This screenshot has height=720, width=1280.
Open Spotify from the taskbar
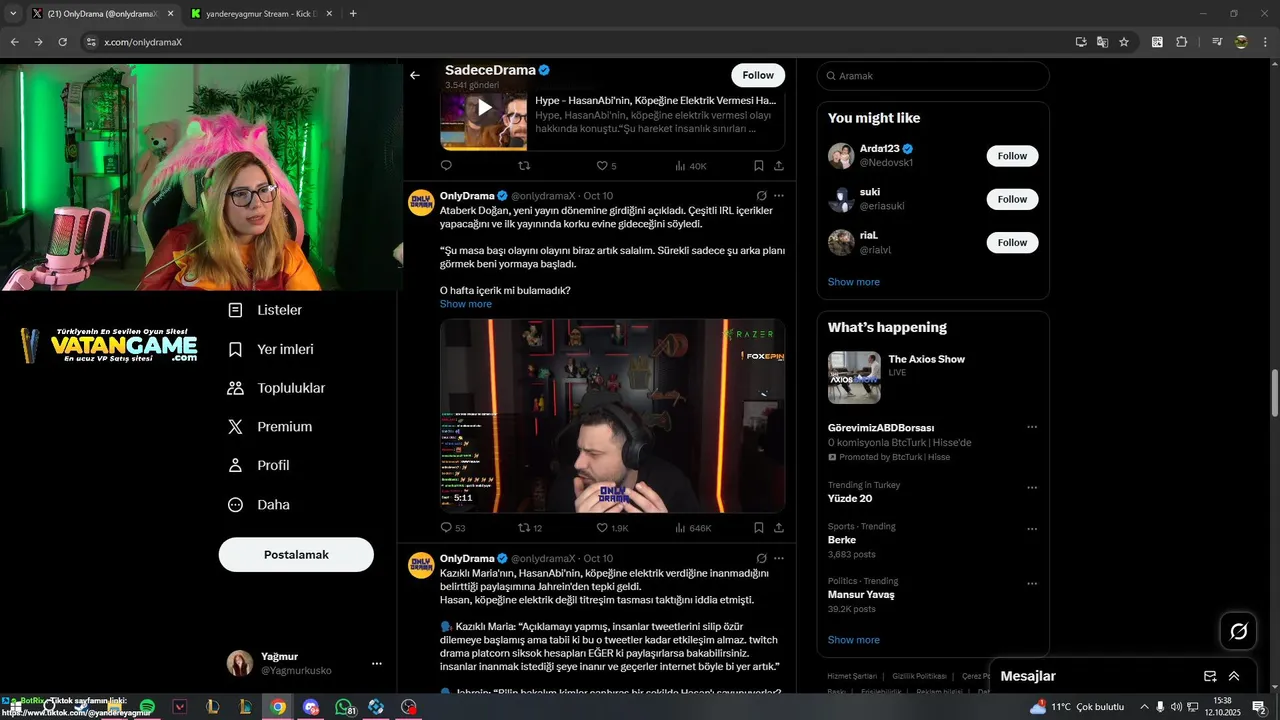click(147, 707)
